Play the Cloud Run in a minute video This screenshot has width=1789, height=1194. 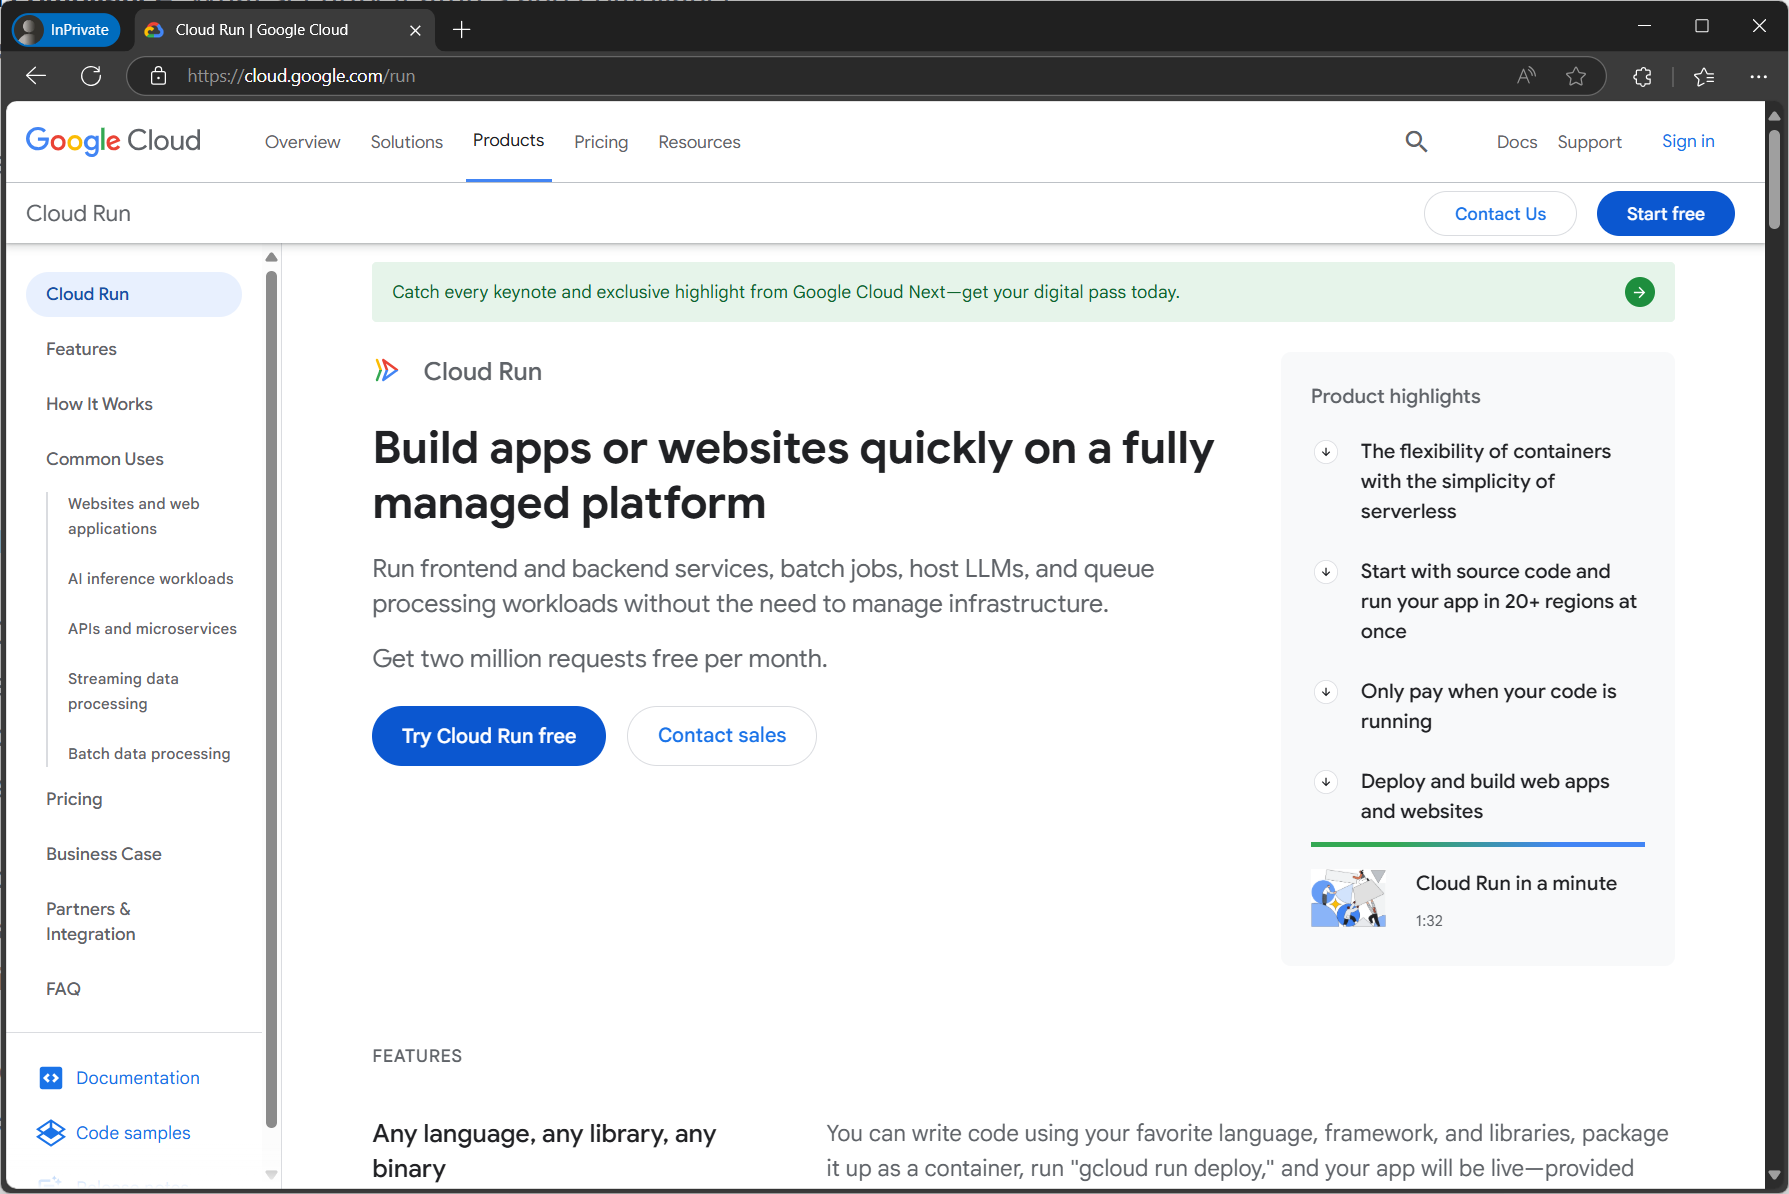click(x=1348, y=897)
